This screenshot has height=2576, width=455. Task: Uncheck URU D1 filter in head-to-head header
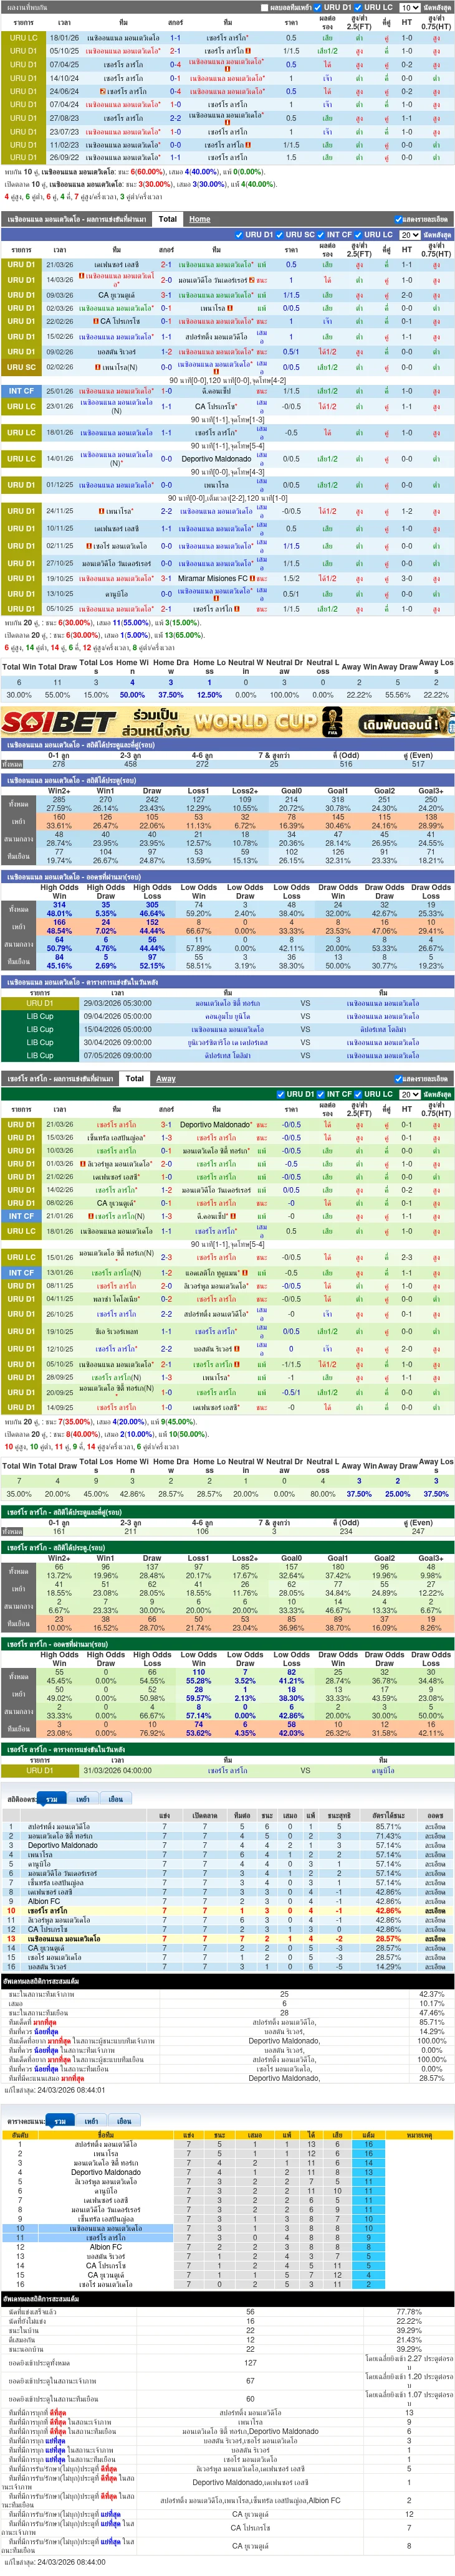click(319, 7)
